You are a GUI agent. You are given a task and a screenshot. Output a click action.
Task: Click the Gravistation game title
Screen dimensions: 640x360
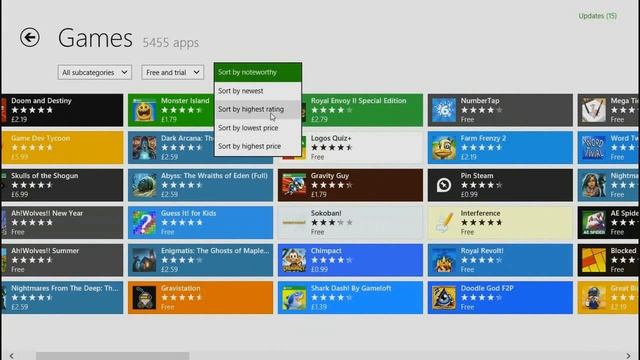(180, 288)
